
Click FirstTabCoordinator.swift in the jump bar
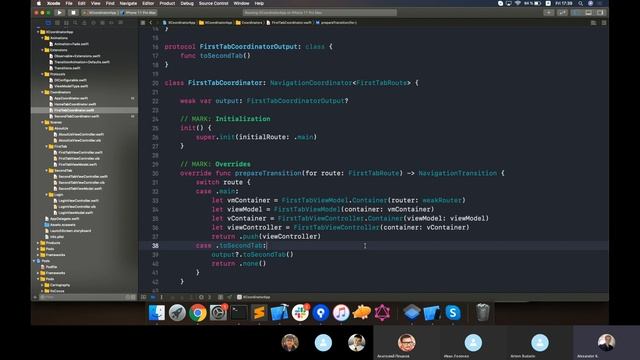[289, 23]
